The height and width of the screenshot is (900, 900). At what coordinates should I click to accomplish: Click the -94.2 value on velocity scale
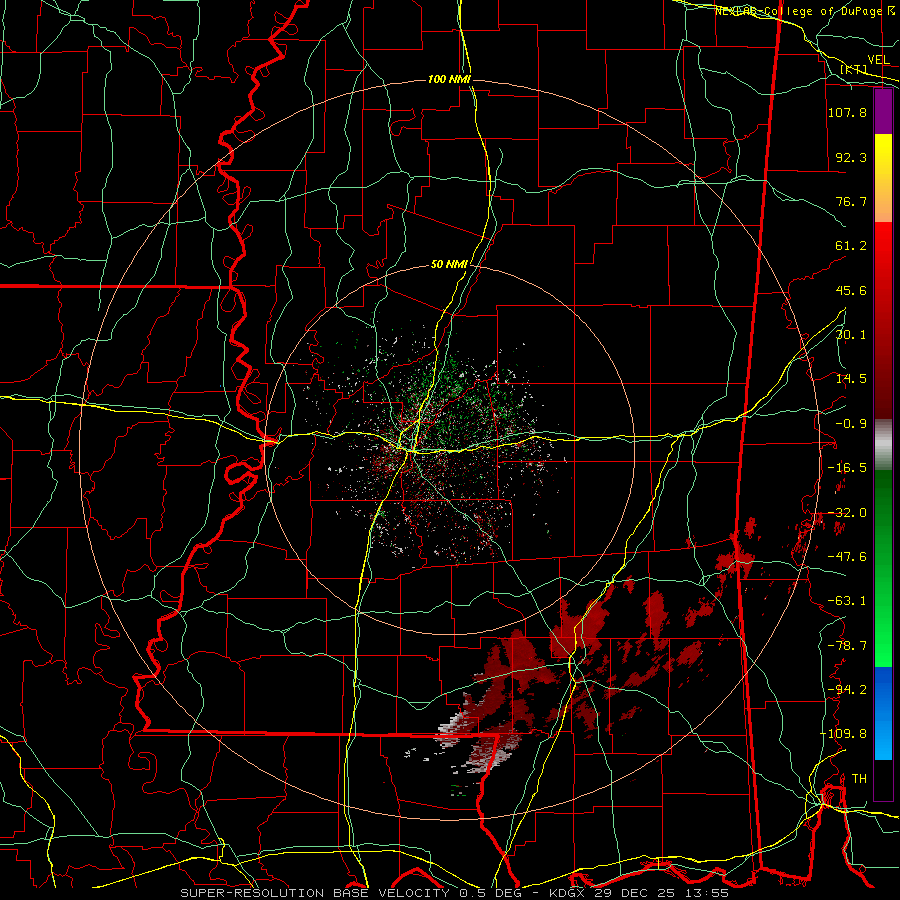847,690
